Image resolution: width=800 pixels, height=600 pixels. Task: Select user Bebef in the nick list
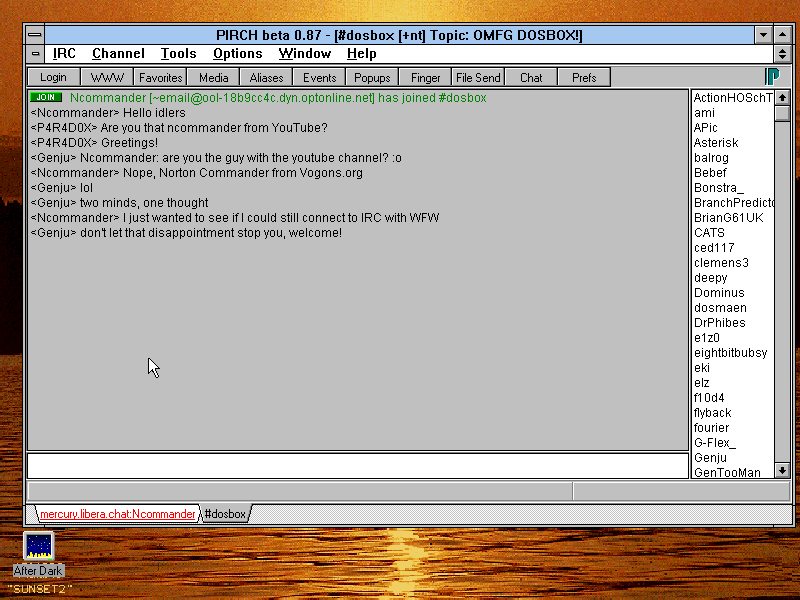coord(733,172)
